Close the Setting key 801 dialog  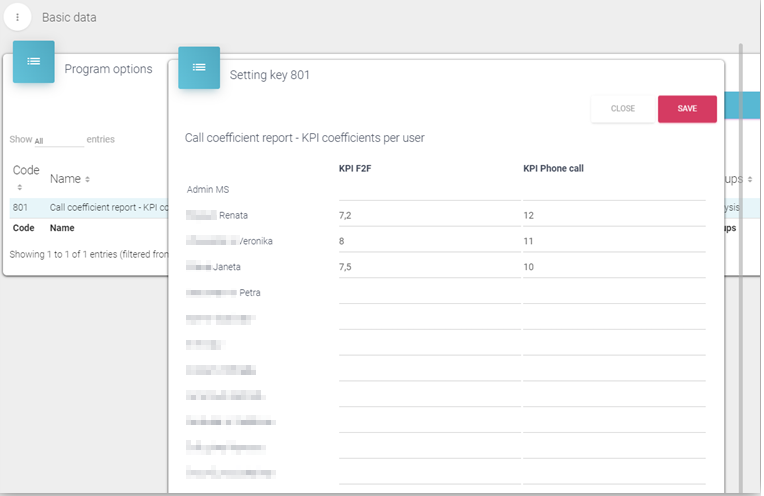[x=622, y=109]
